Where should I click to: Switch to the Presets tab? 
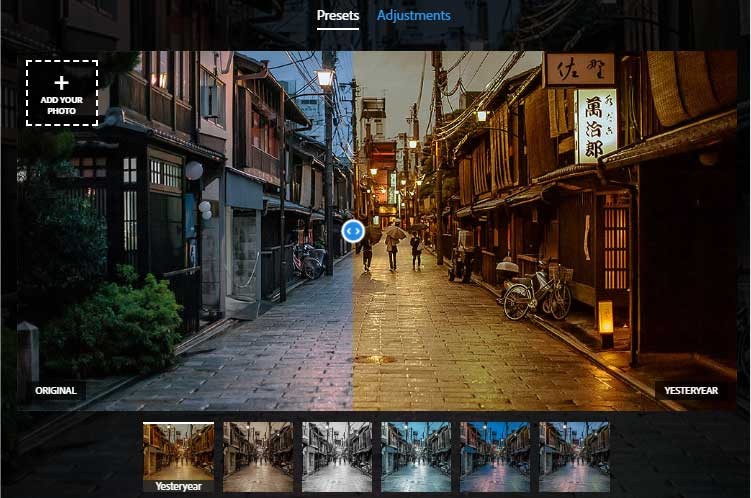click(x=337, y=15)
